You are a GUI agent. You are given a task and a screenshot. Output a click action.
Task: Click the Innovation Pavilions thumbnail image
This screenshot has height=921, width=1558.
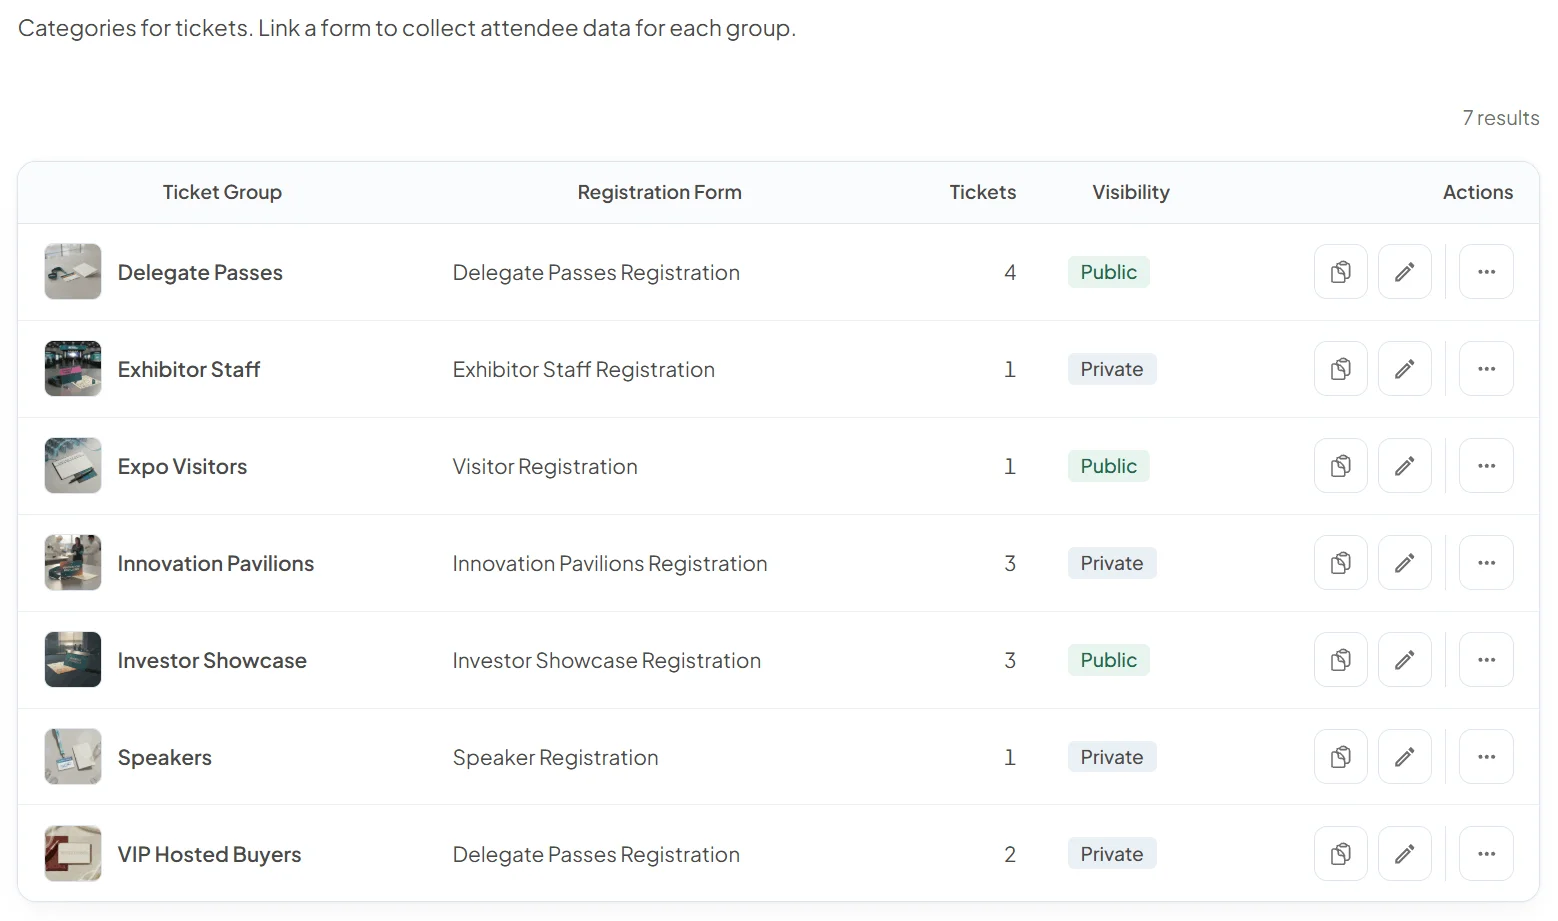coord(73,563)
